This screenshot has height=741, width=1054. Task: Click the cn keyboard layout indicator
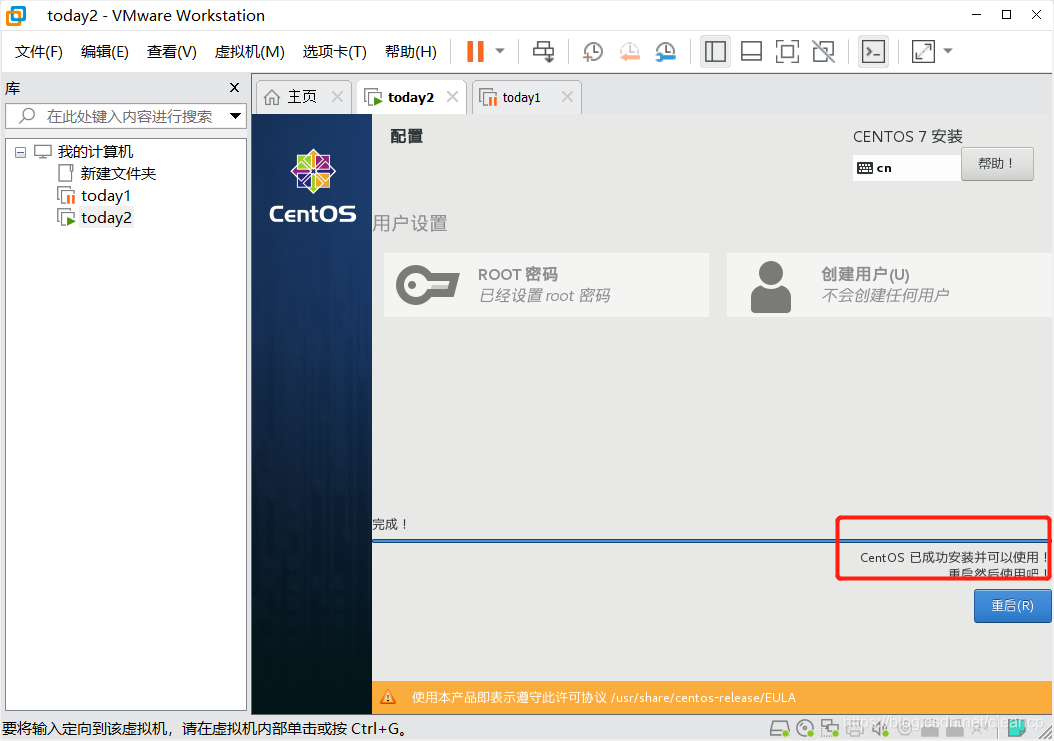point(906,168)
